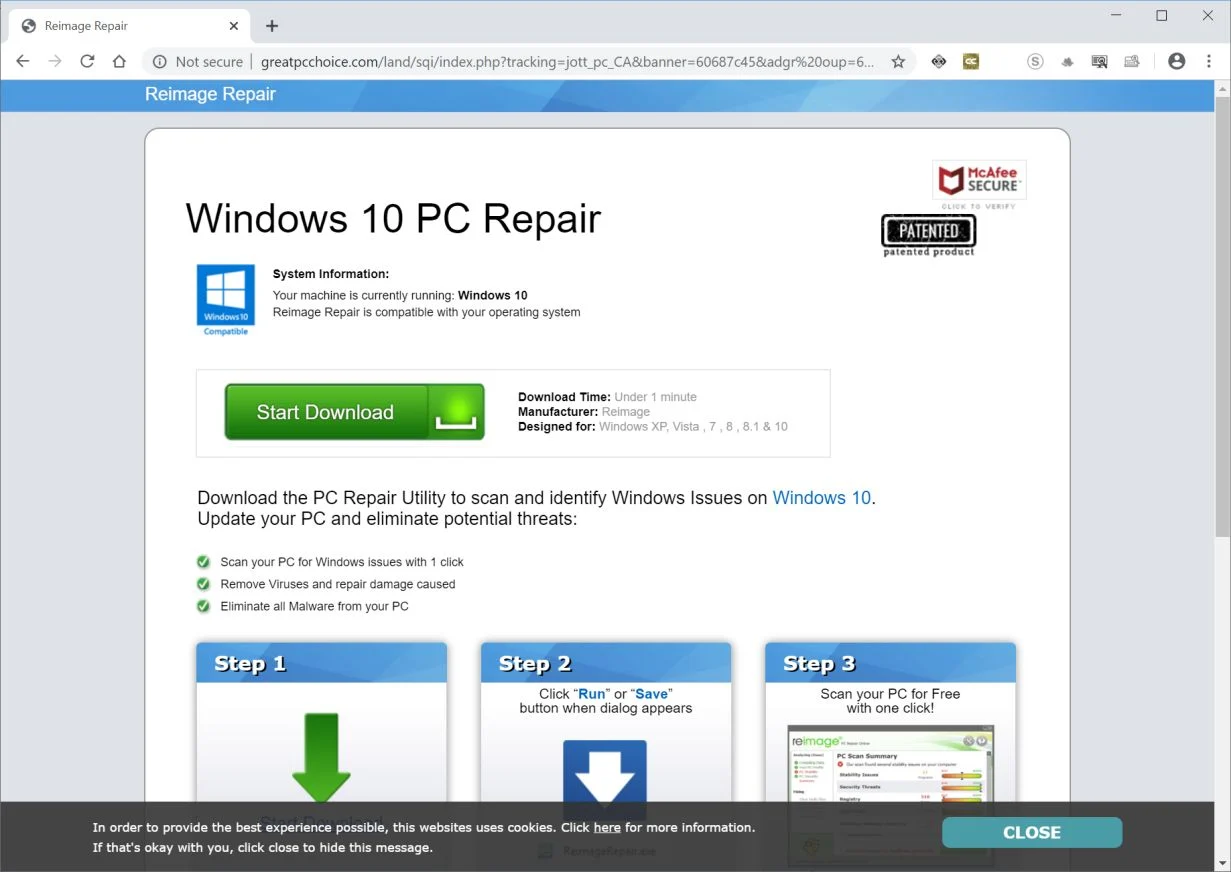Maximize the browser window
This screenshot has width=1231, height=872.
tap(1161, 16)
